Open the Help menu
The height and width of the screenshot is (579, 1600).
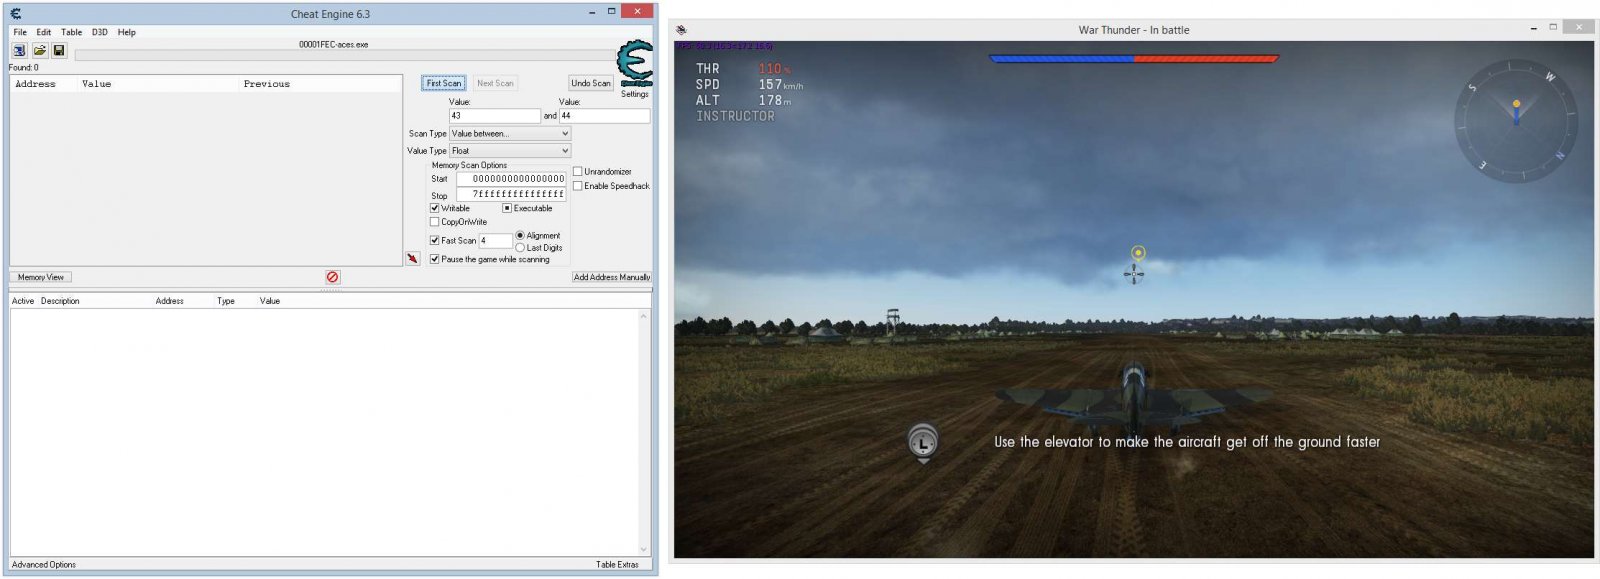[x=127, y=32]
